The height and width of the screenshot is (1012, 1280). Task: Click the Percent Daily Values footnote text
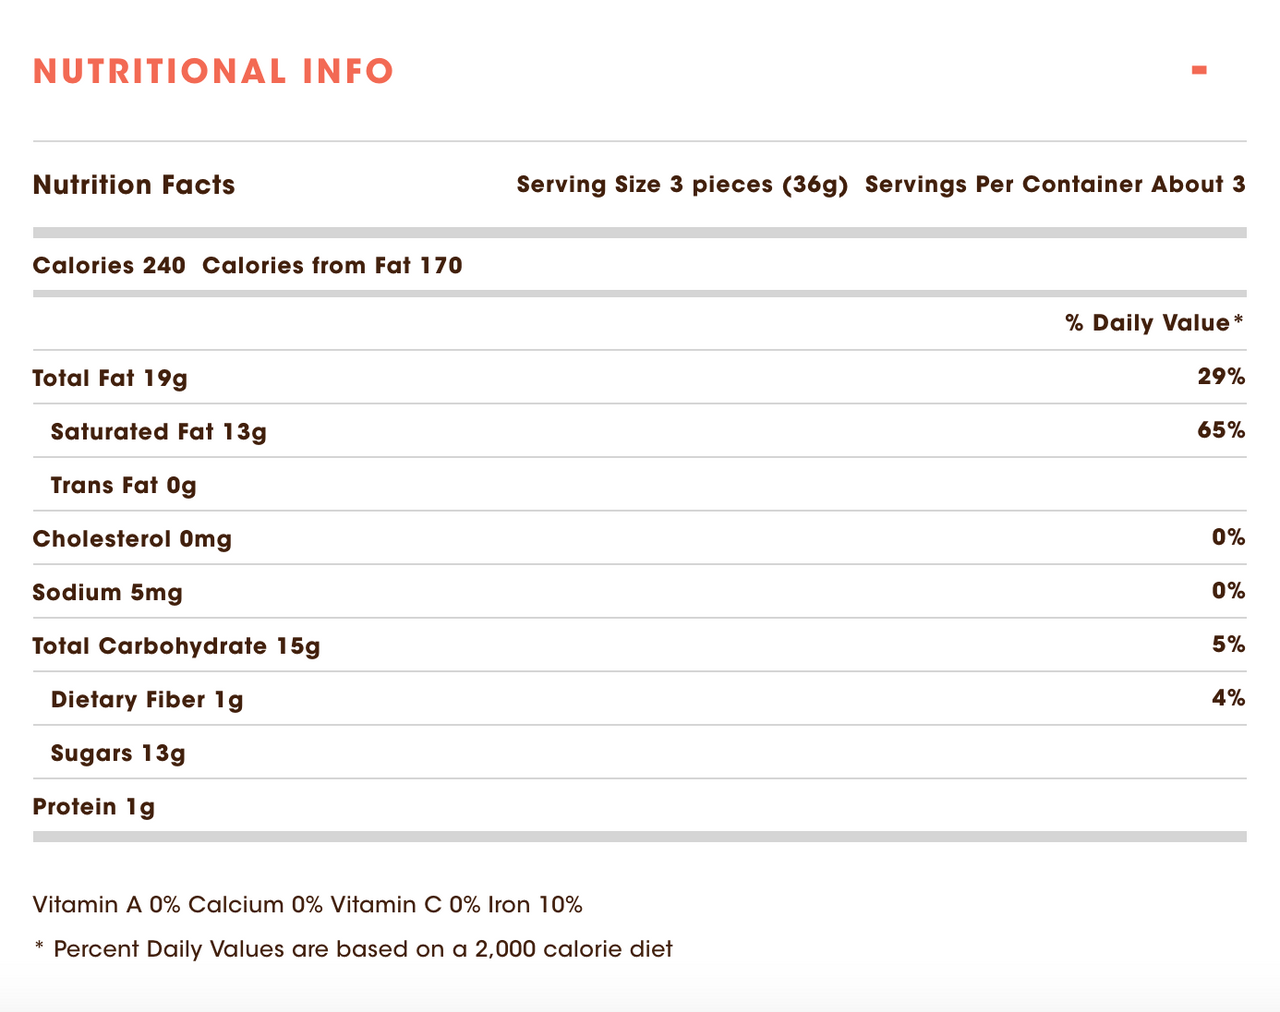[354, 949]
